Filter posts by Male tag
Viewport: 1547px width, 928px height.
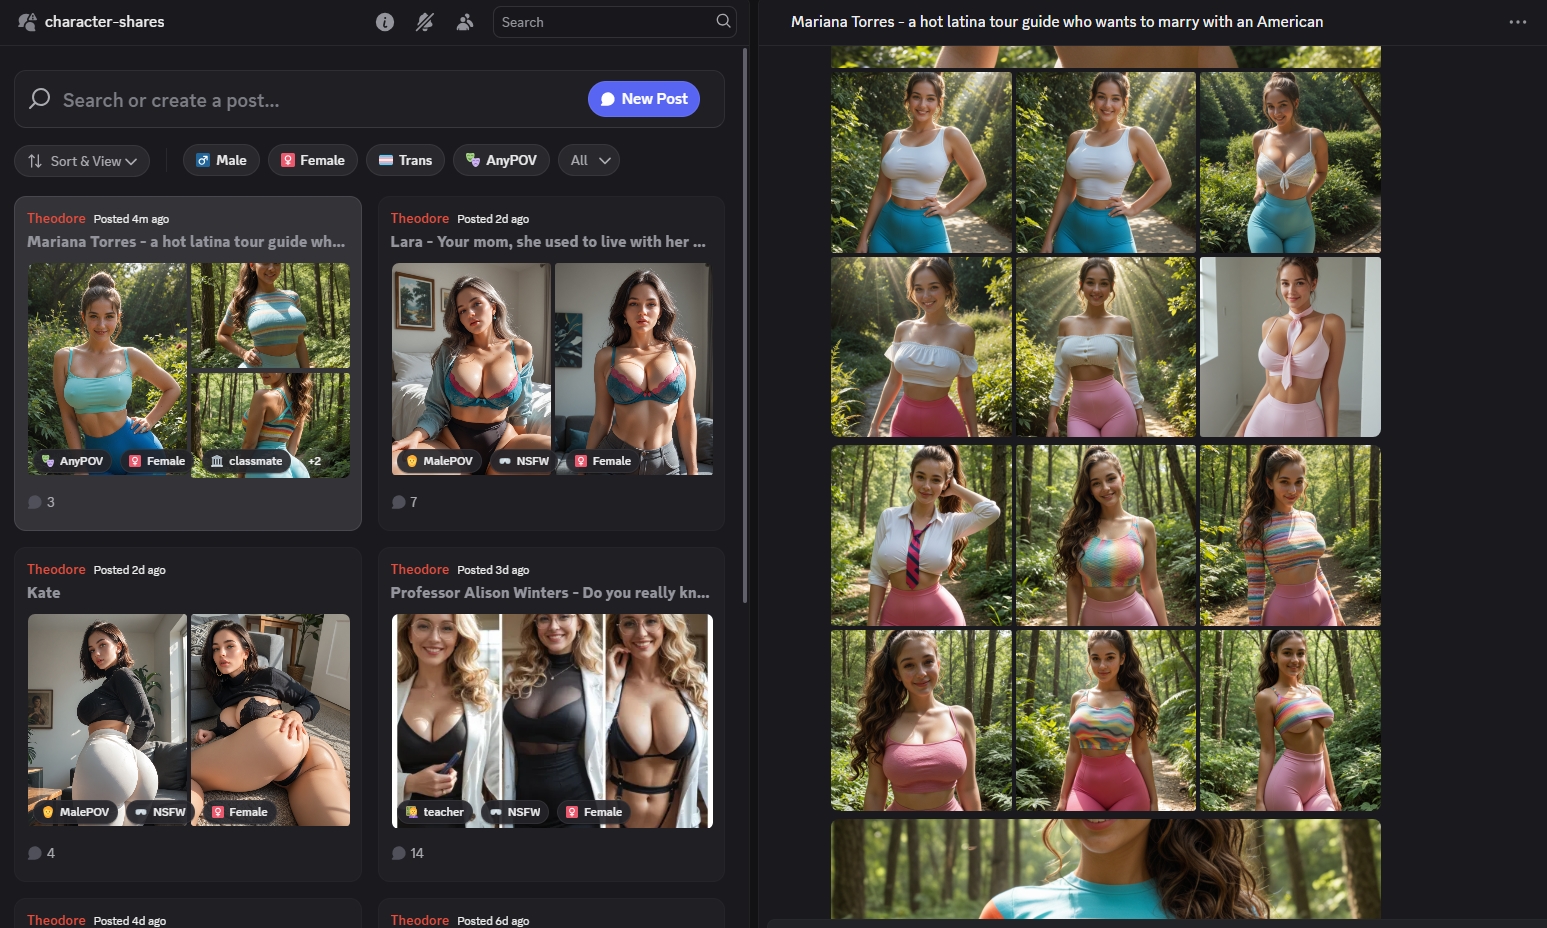(221, 160)
